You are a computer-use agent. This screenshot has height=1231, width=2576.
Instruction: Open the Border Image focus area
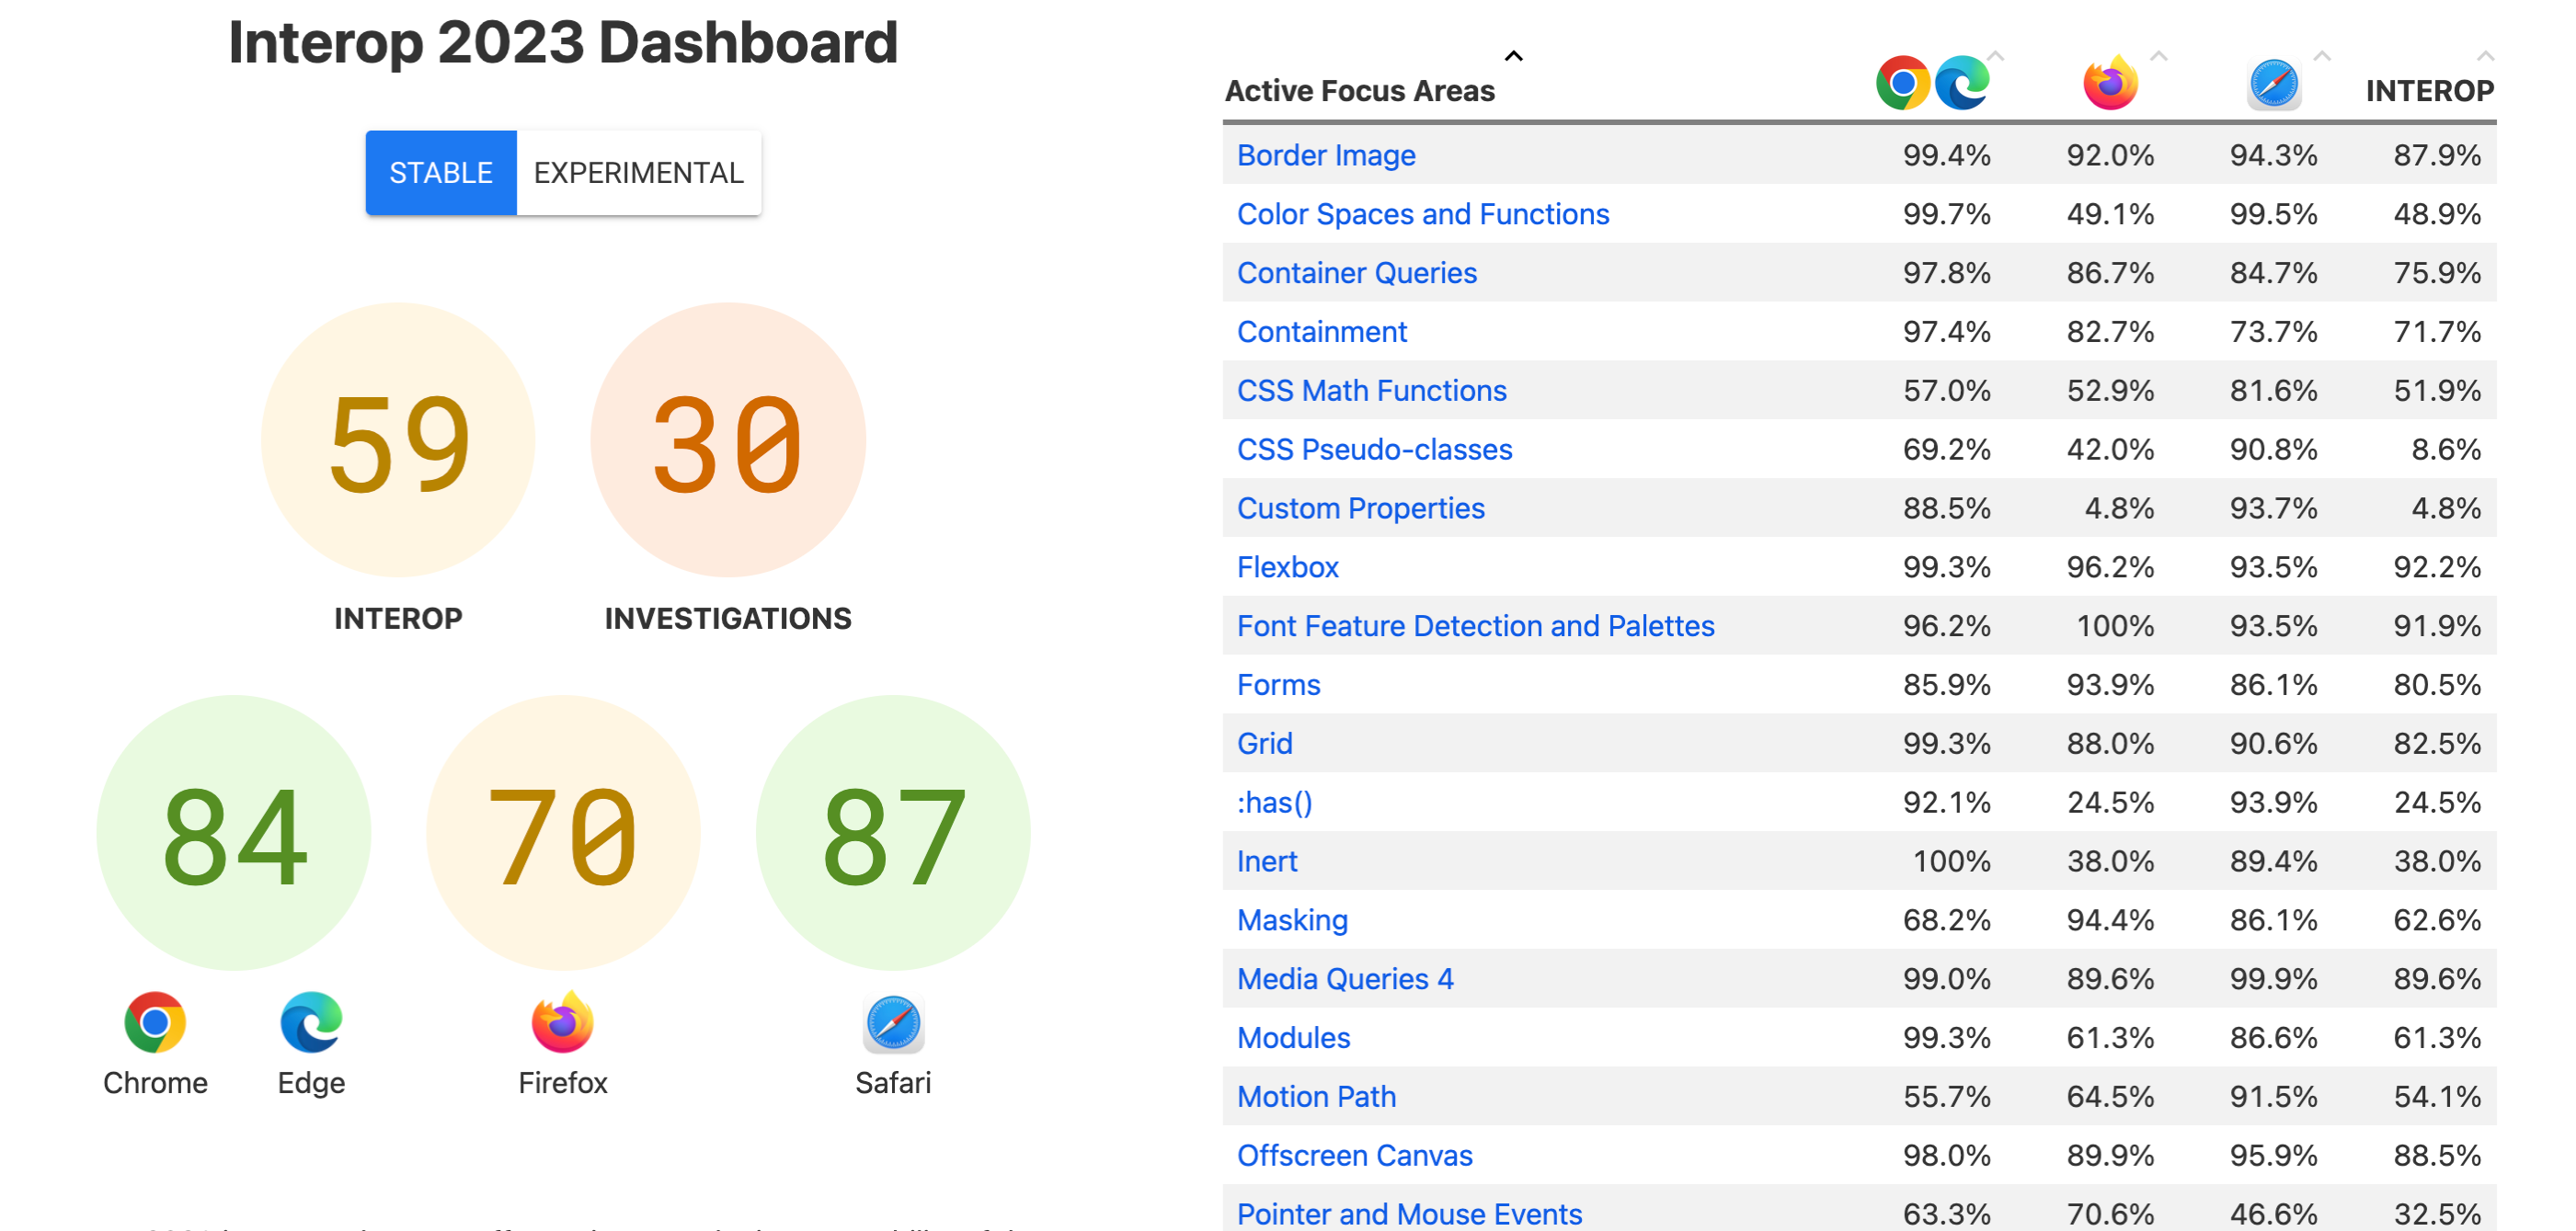point(1326,155)
